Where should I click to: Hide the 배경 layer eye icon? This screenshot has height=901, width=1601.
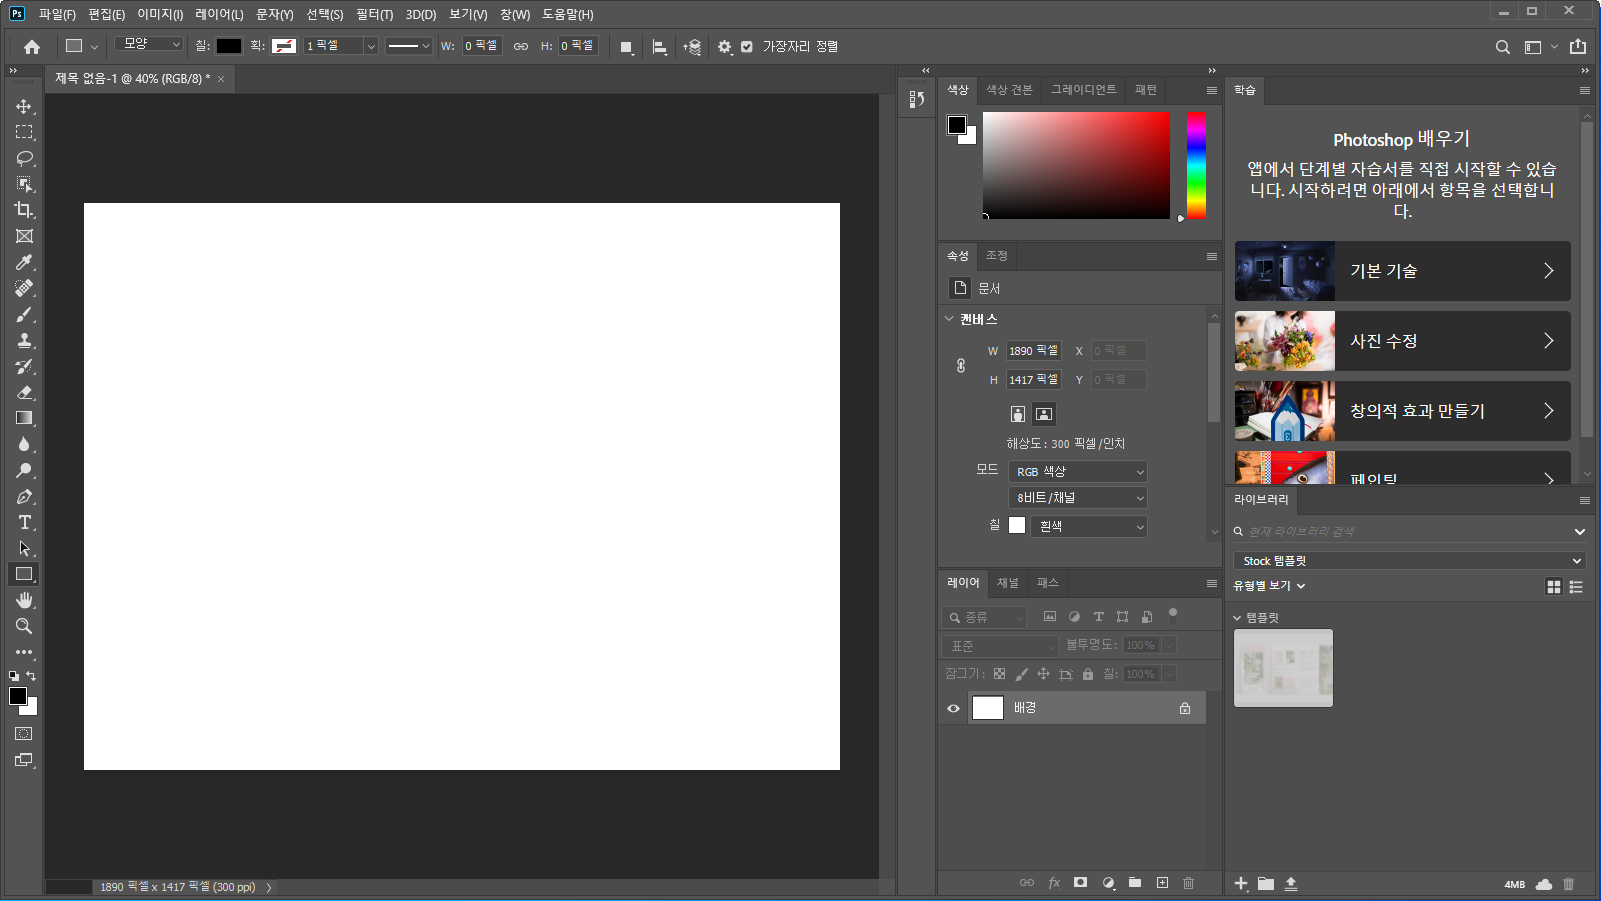(x=953, y=708)
